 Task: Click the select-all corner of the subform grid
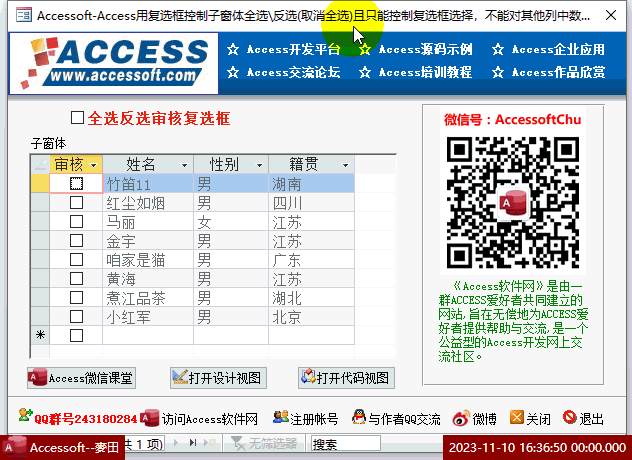(40, 164)
